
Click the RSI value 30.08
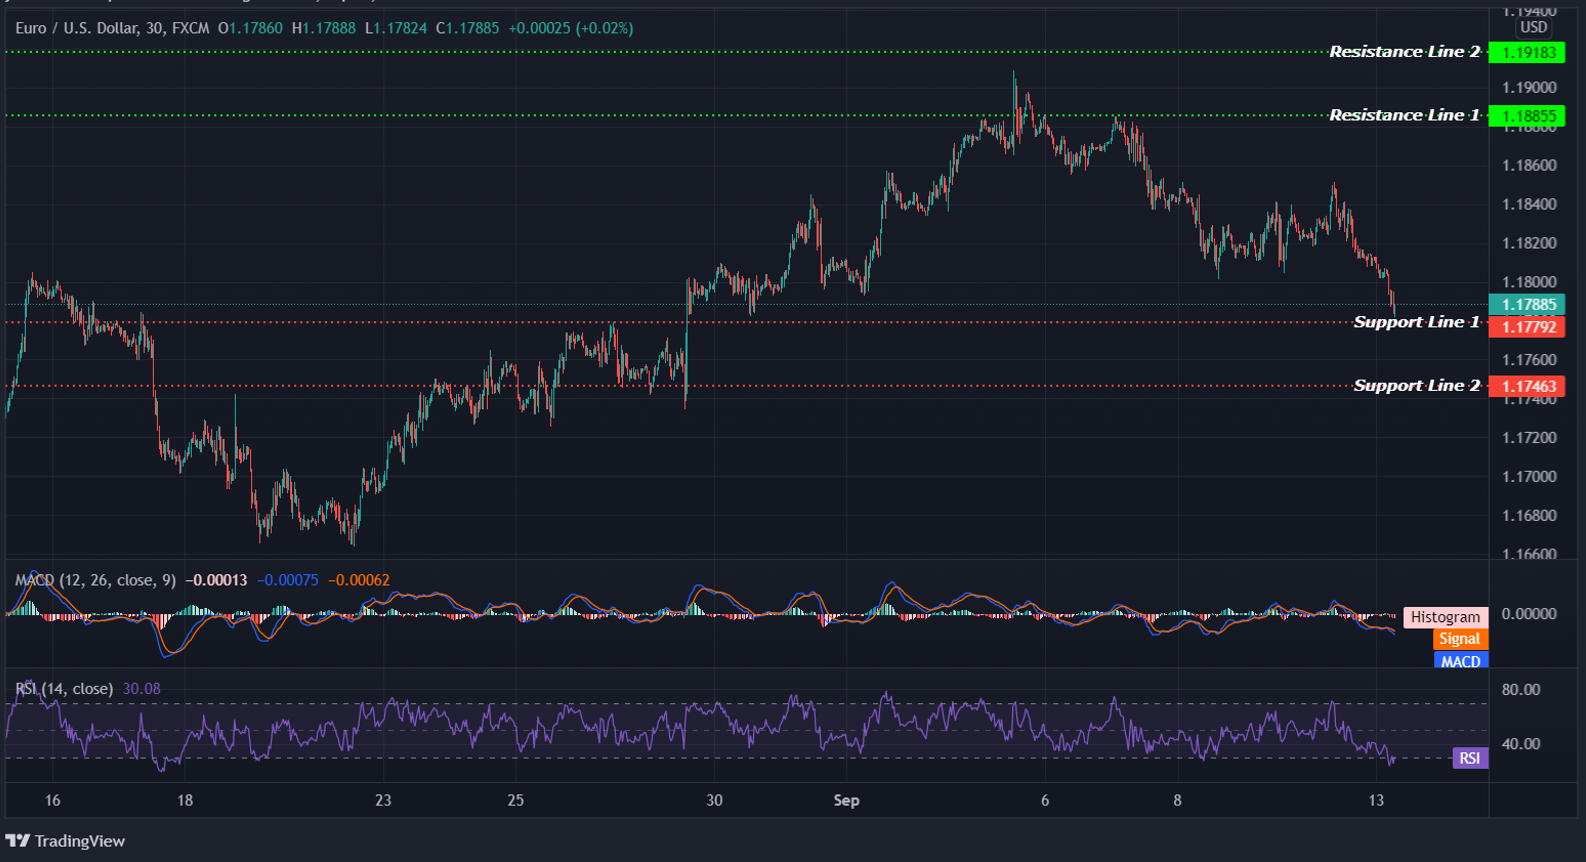[x=141, y=688]
